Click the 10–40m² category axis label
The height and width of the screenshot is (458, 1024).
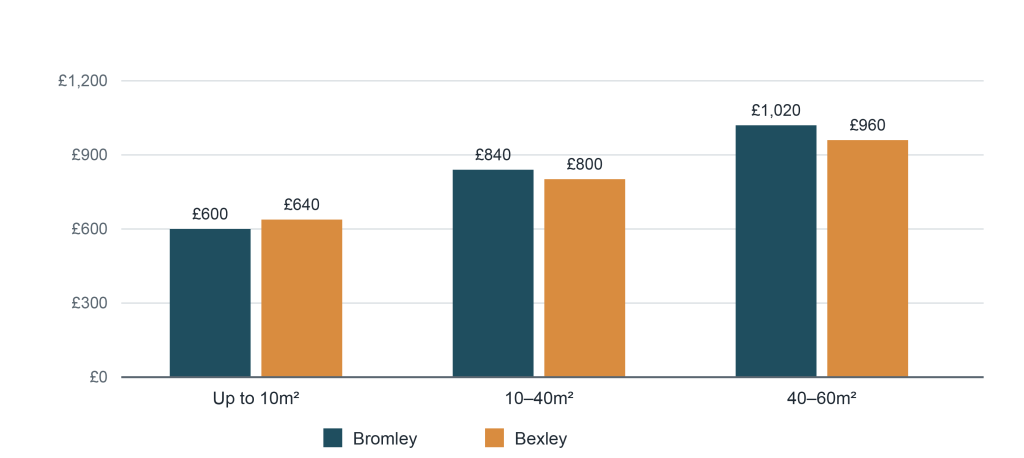click(539, 399)
